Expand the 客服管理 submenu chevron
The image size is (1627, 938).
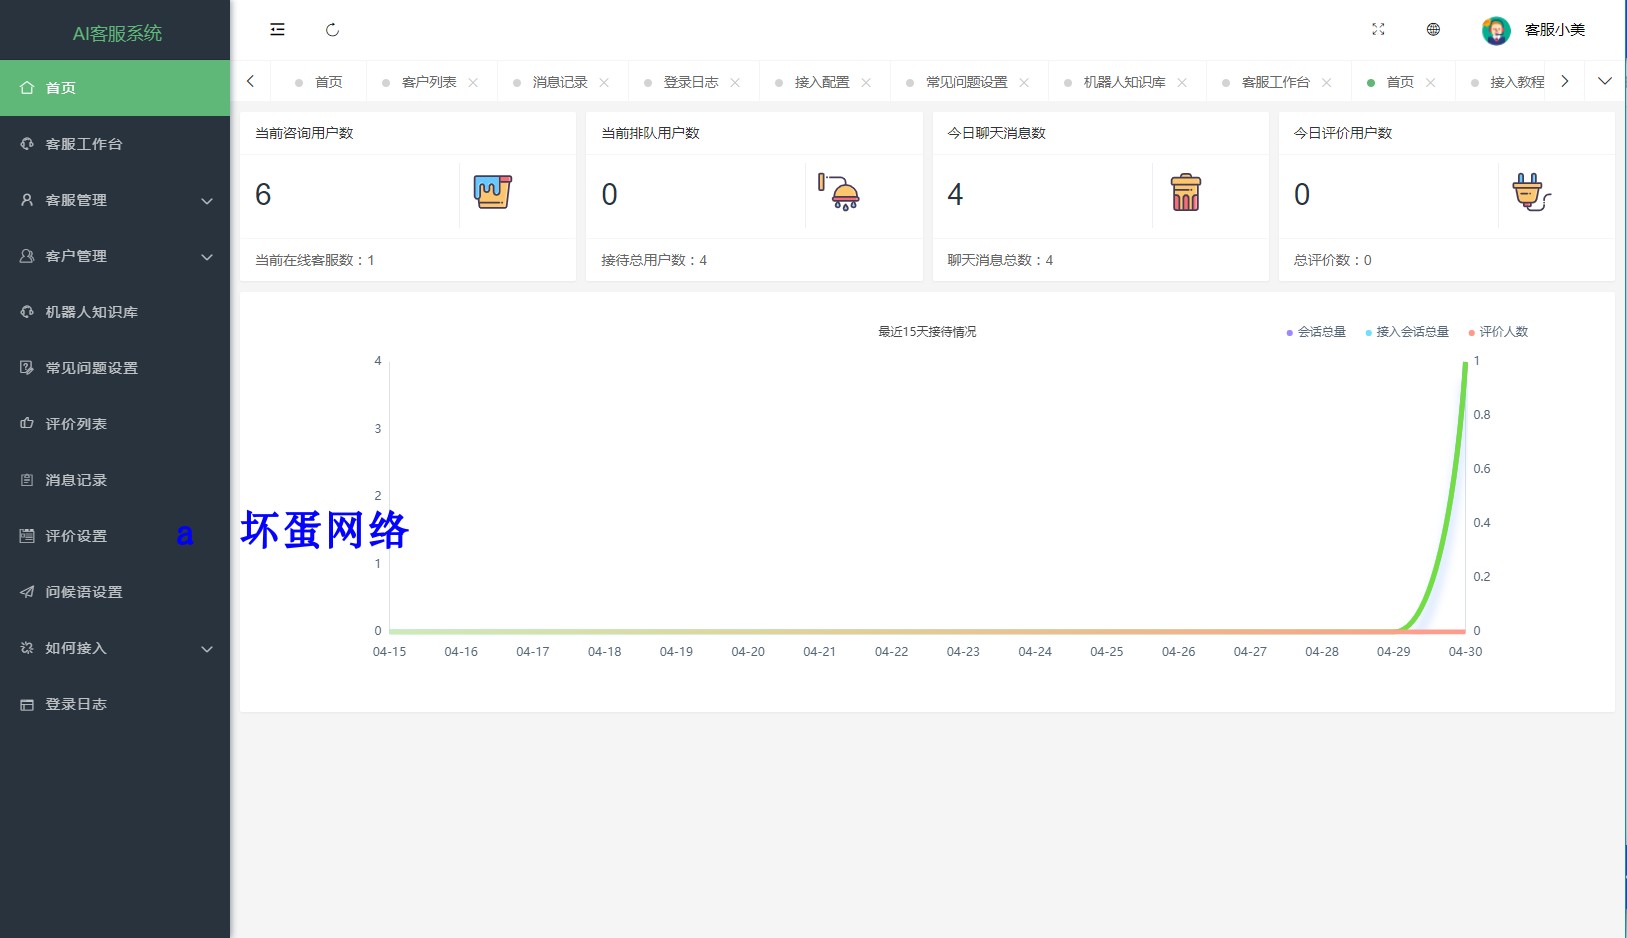[207, 201]
